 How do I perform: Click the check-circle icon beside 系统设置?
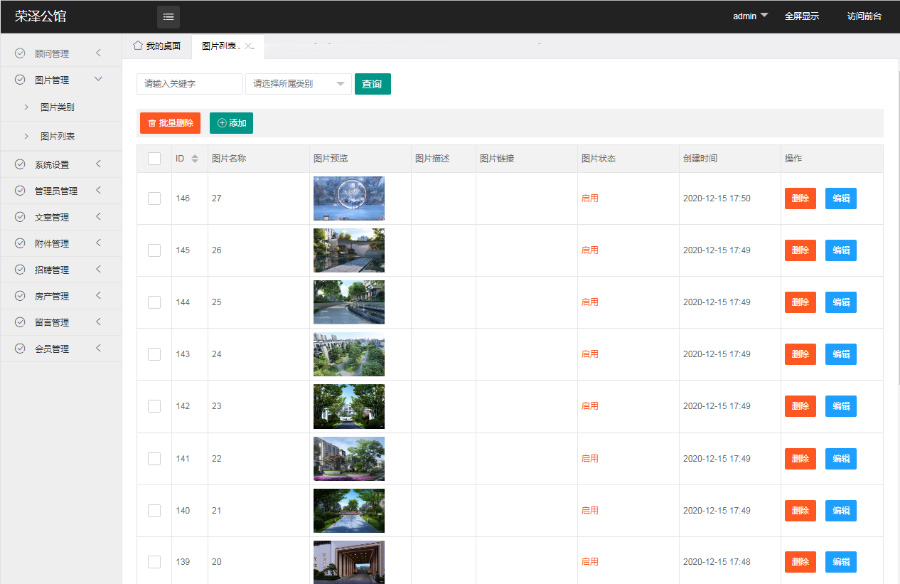click(20, 165)
